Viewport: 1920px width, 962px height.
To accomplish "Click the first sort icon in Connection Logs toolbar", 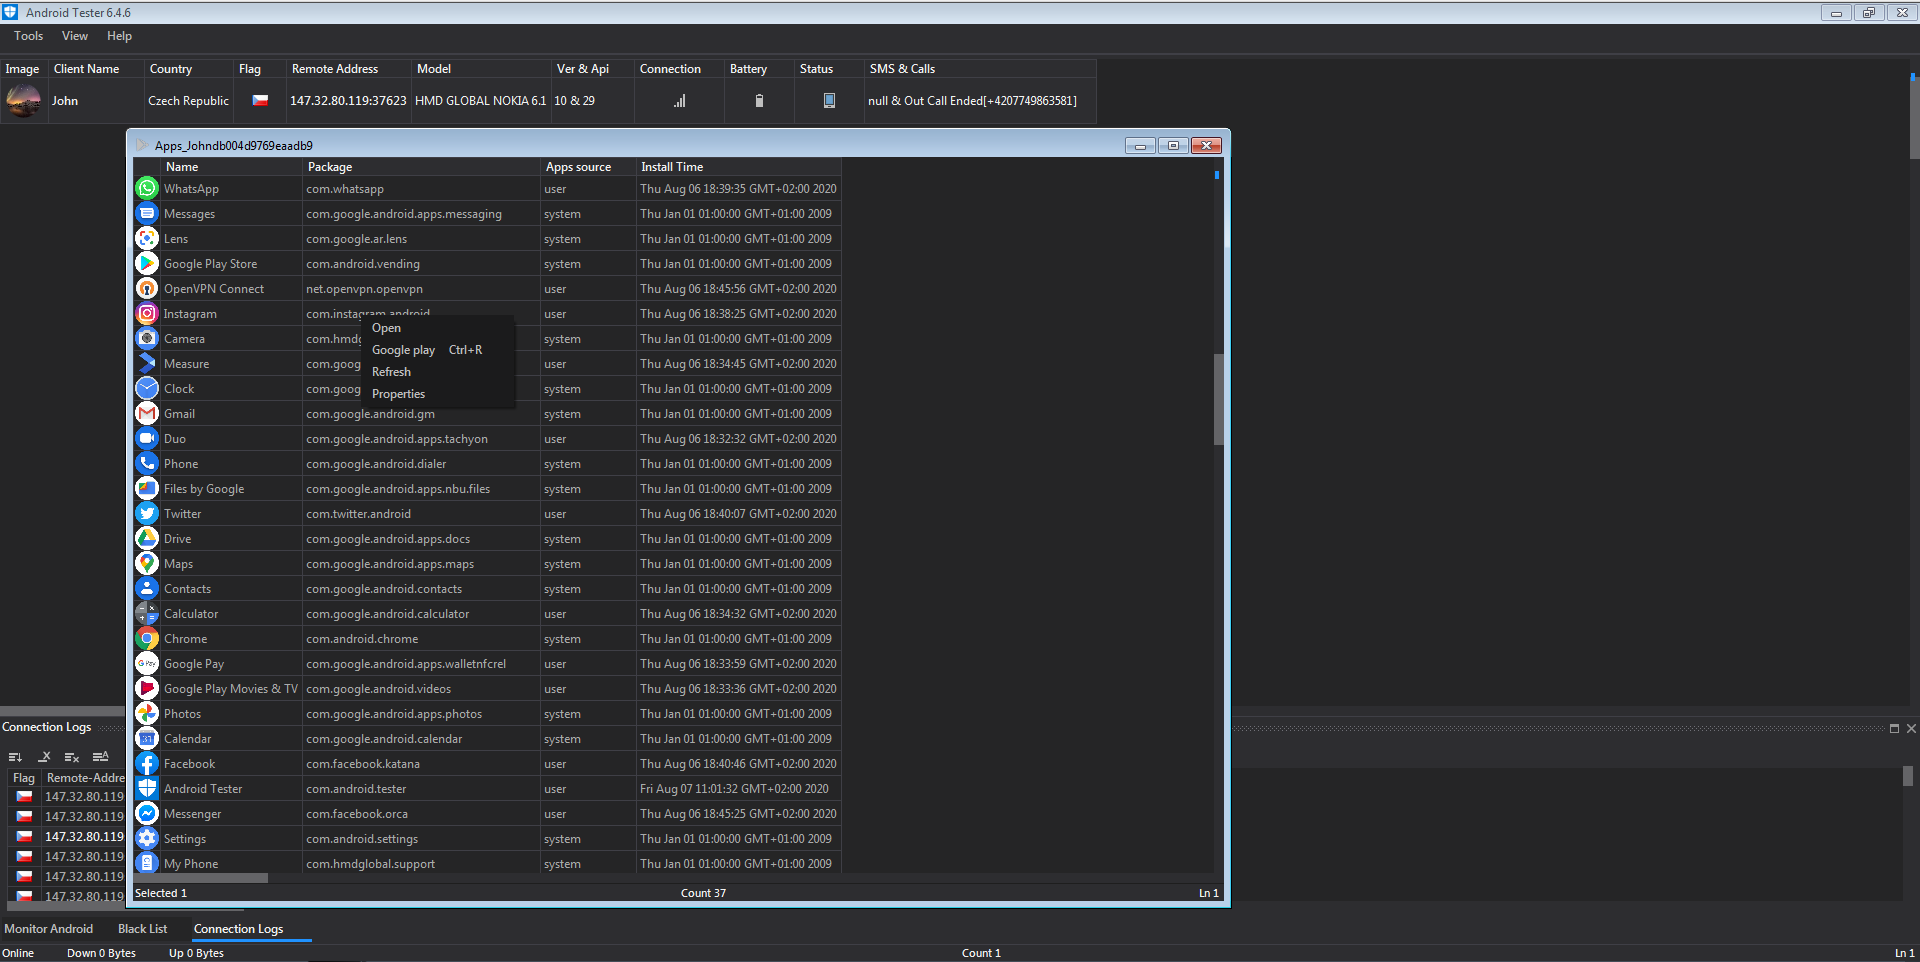I will tap(15, 757).
